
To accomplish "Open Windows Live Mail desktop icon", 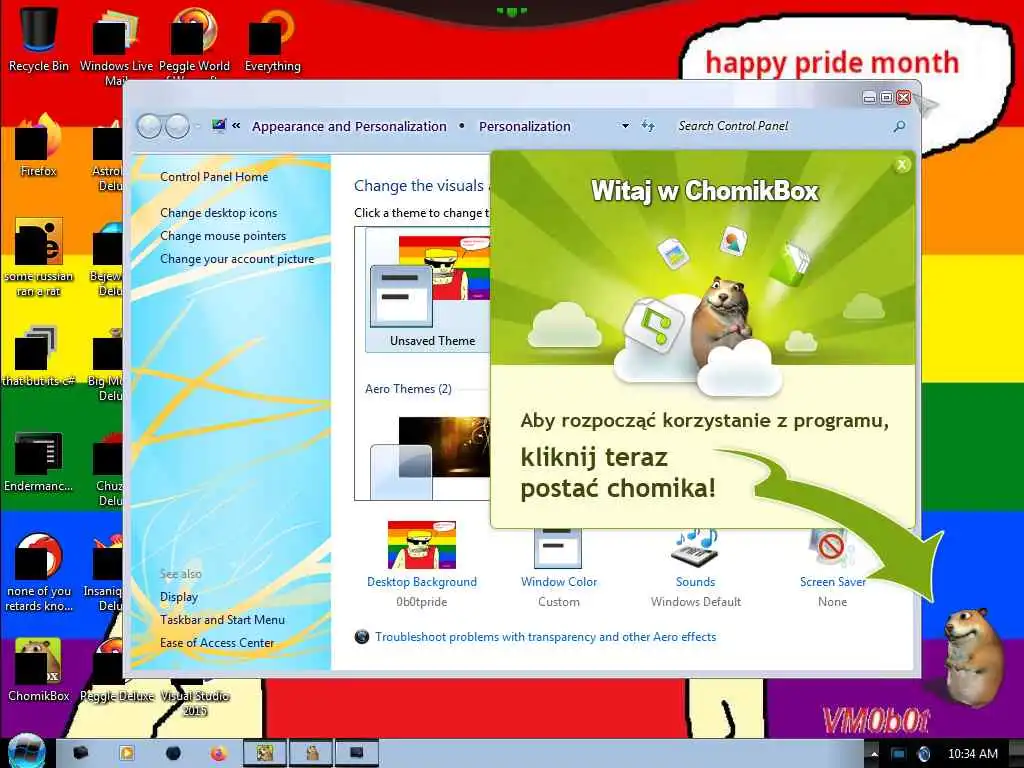I will click(116, 42).
